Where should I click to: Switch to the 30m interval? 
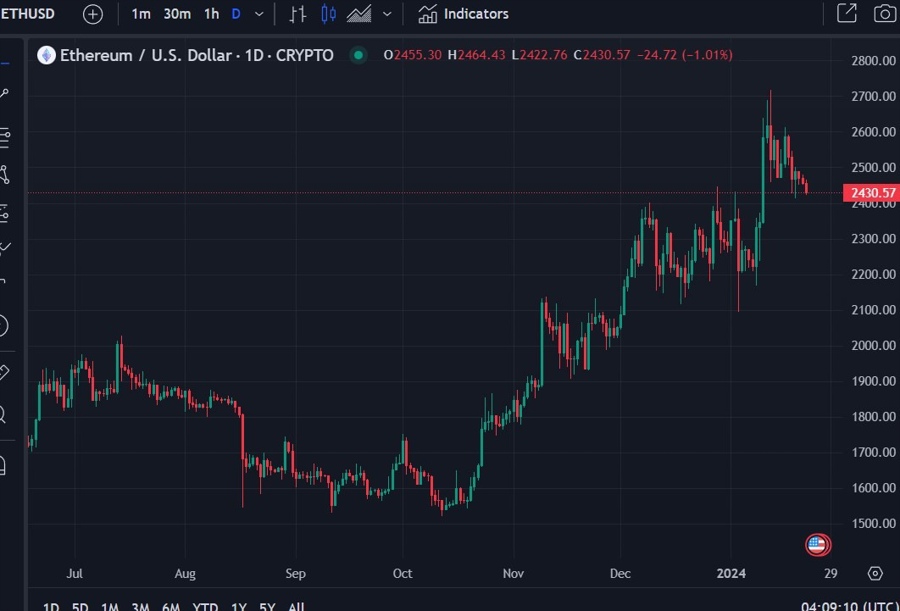(x=177, y=14)
